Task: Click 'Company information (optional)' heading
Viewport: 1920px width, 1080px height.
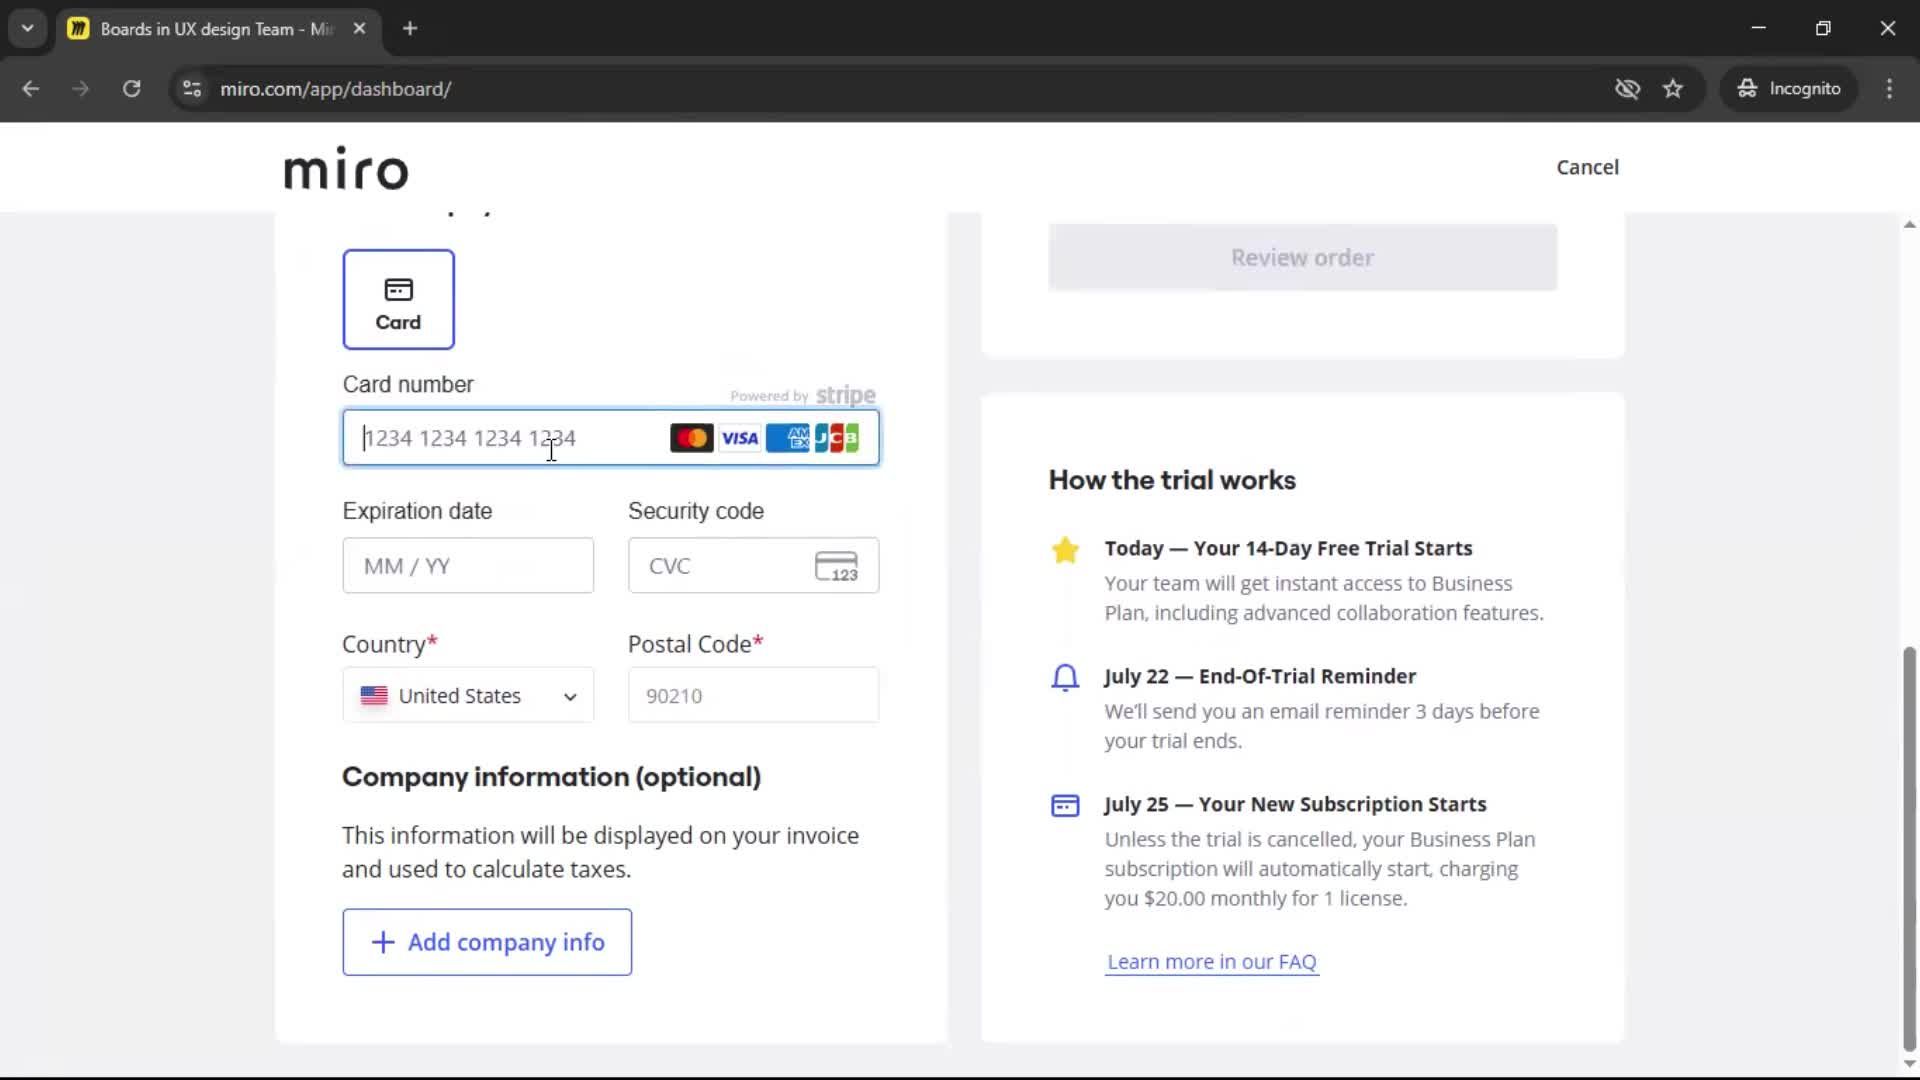Action: pos(551,777)
